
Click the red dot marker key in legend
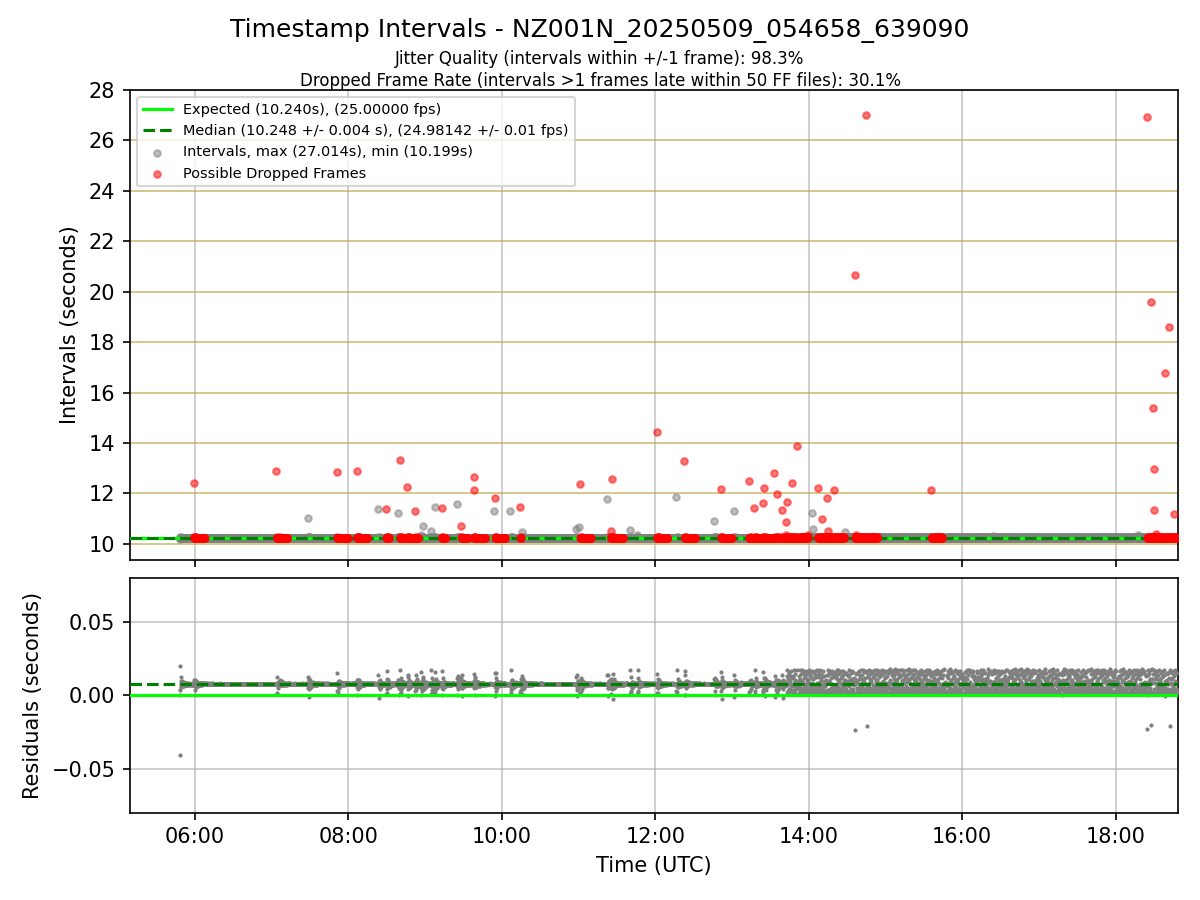click(159, 173)
